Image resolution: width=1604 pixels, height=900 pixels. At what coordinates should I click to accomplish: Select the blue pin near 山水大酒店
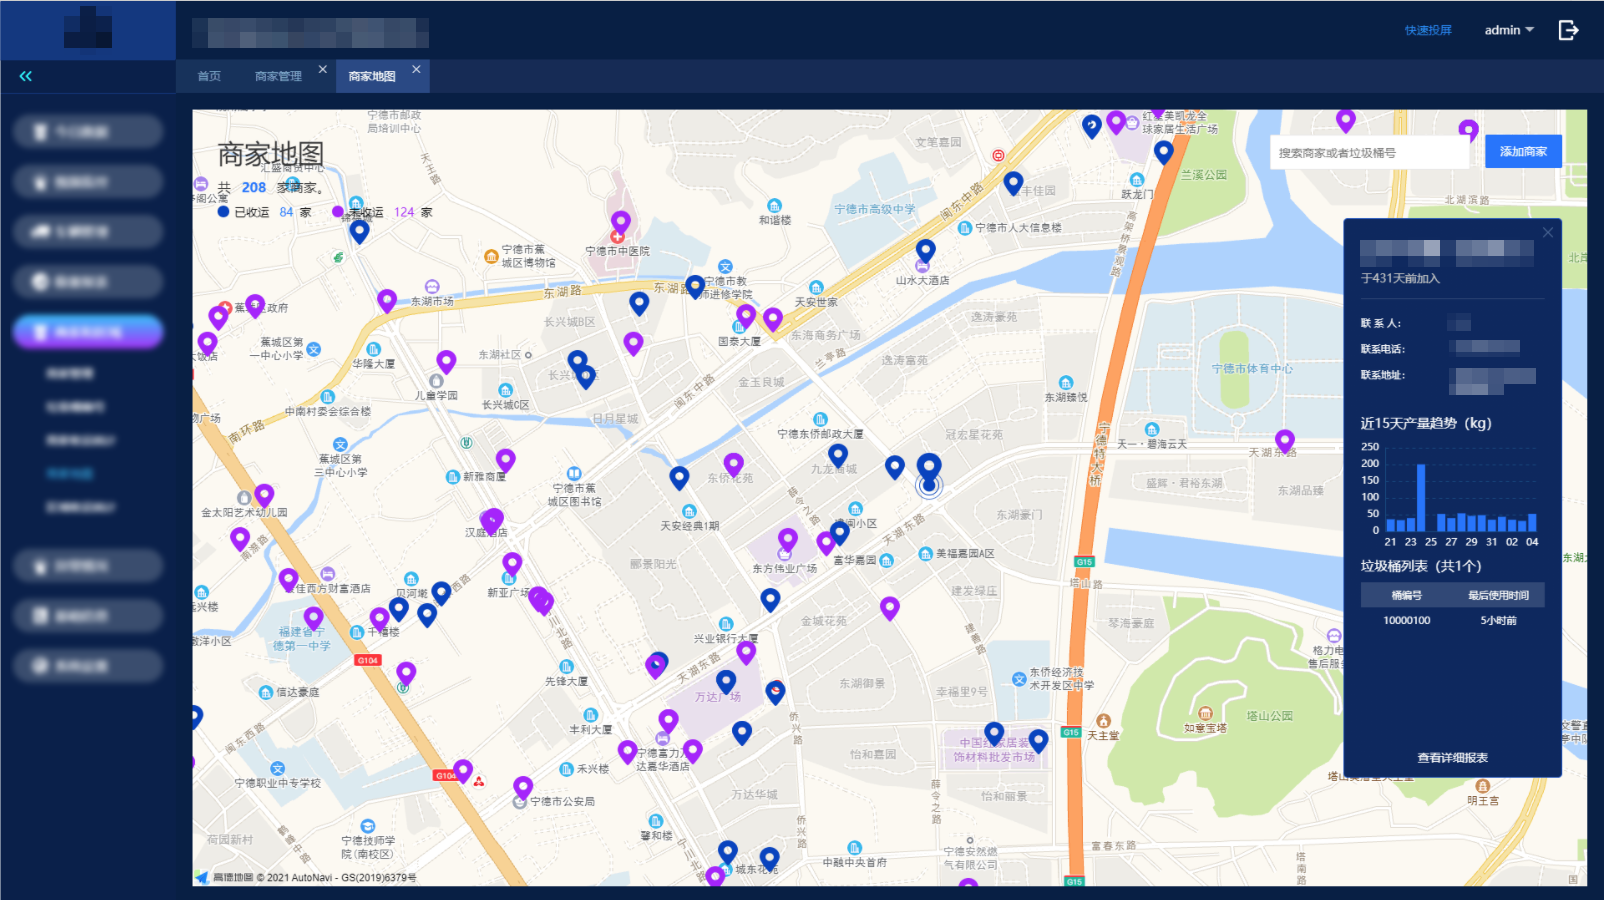point(926,249)
